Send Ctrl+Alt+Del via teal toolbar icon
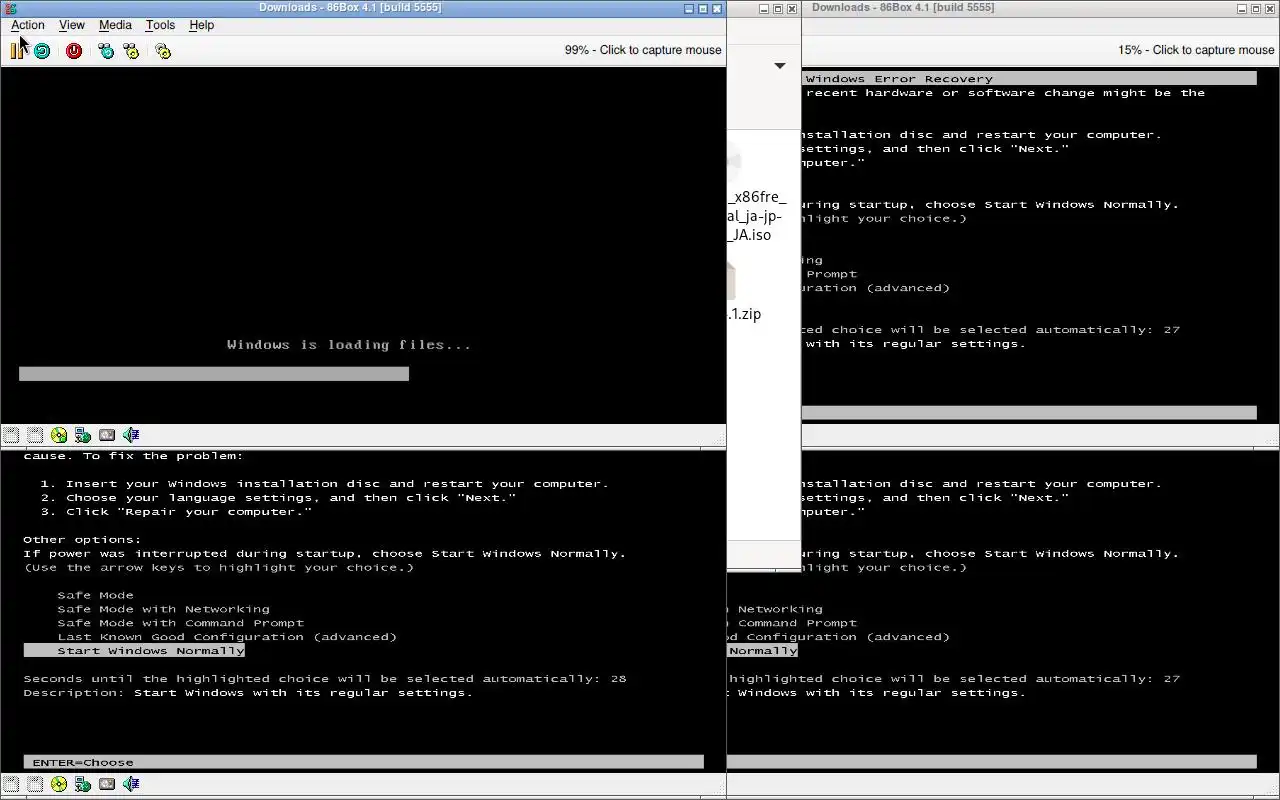1280x800 pixels. click(x=106, y=50)
